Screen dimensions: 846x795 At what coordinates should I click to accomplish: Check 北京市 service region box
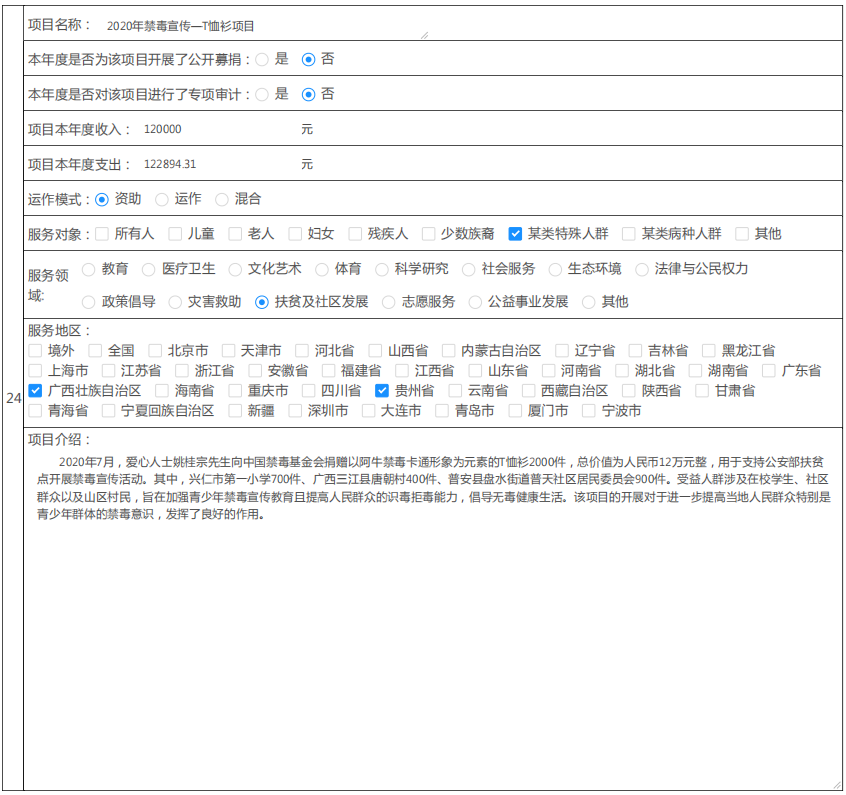[x=155, y=351]
